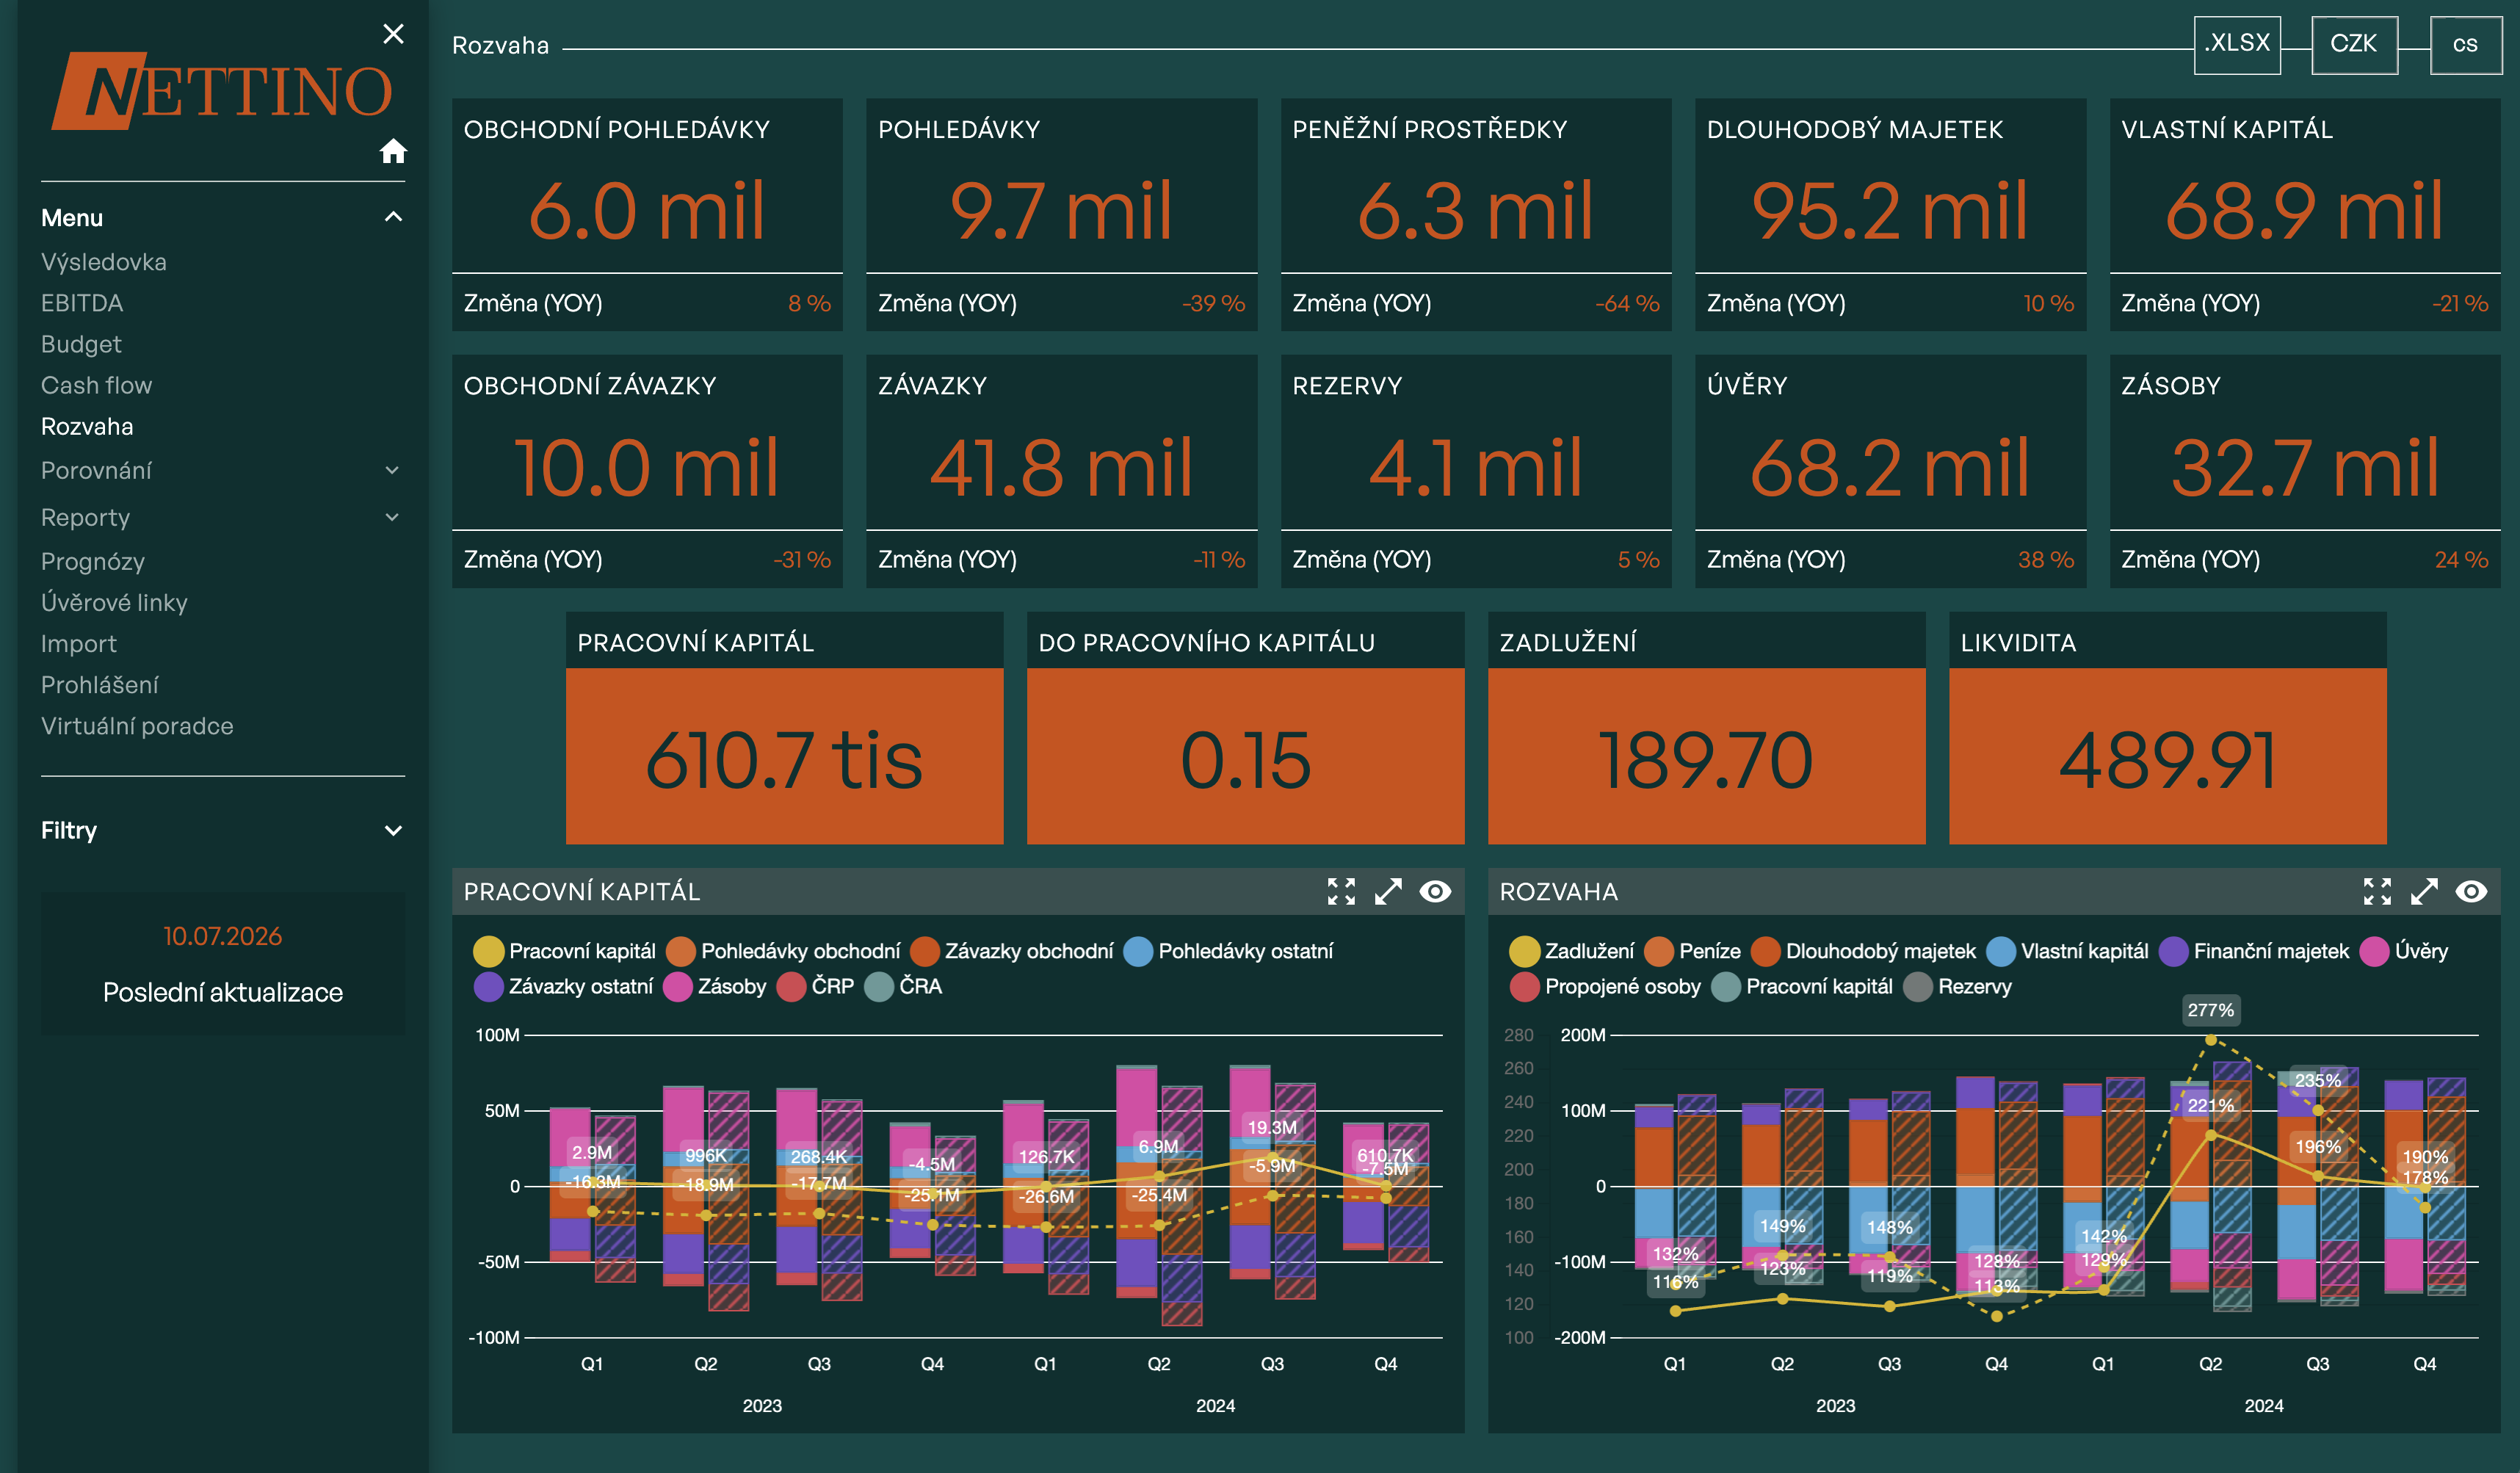Expand Rozvaha chart with diagonal arrow

tap(2424, 891)
